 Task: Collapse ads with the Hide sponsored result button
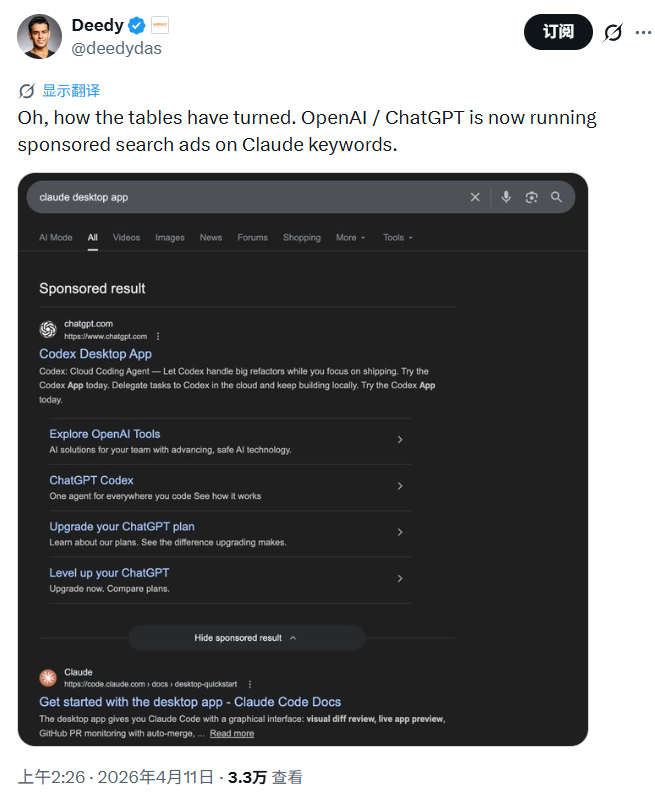246,638
